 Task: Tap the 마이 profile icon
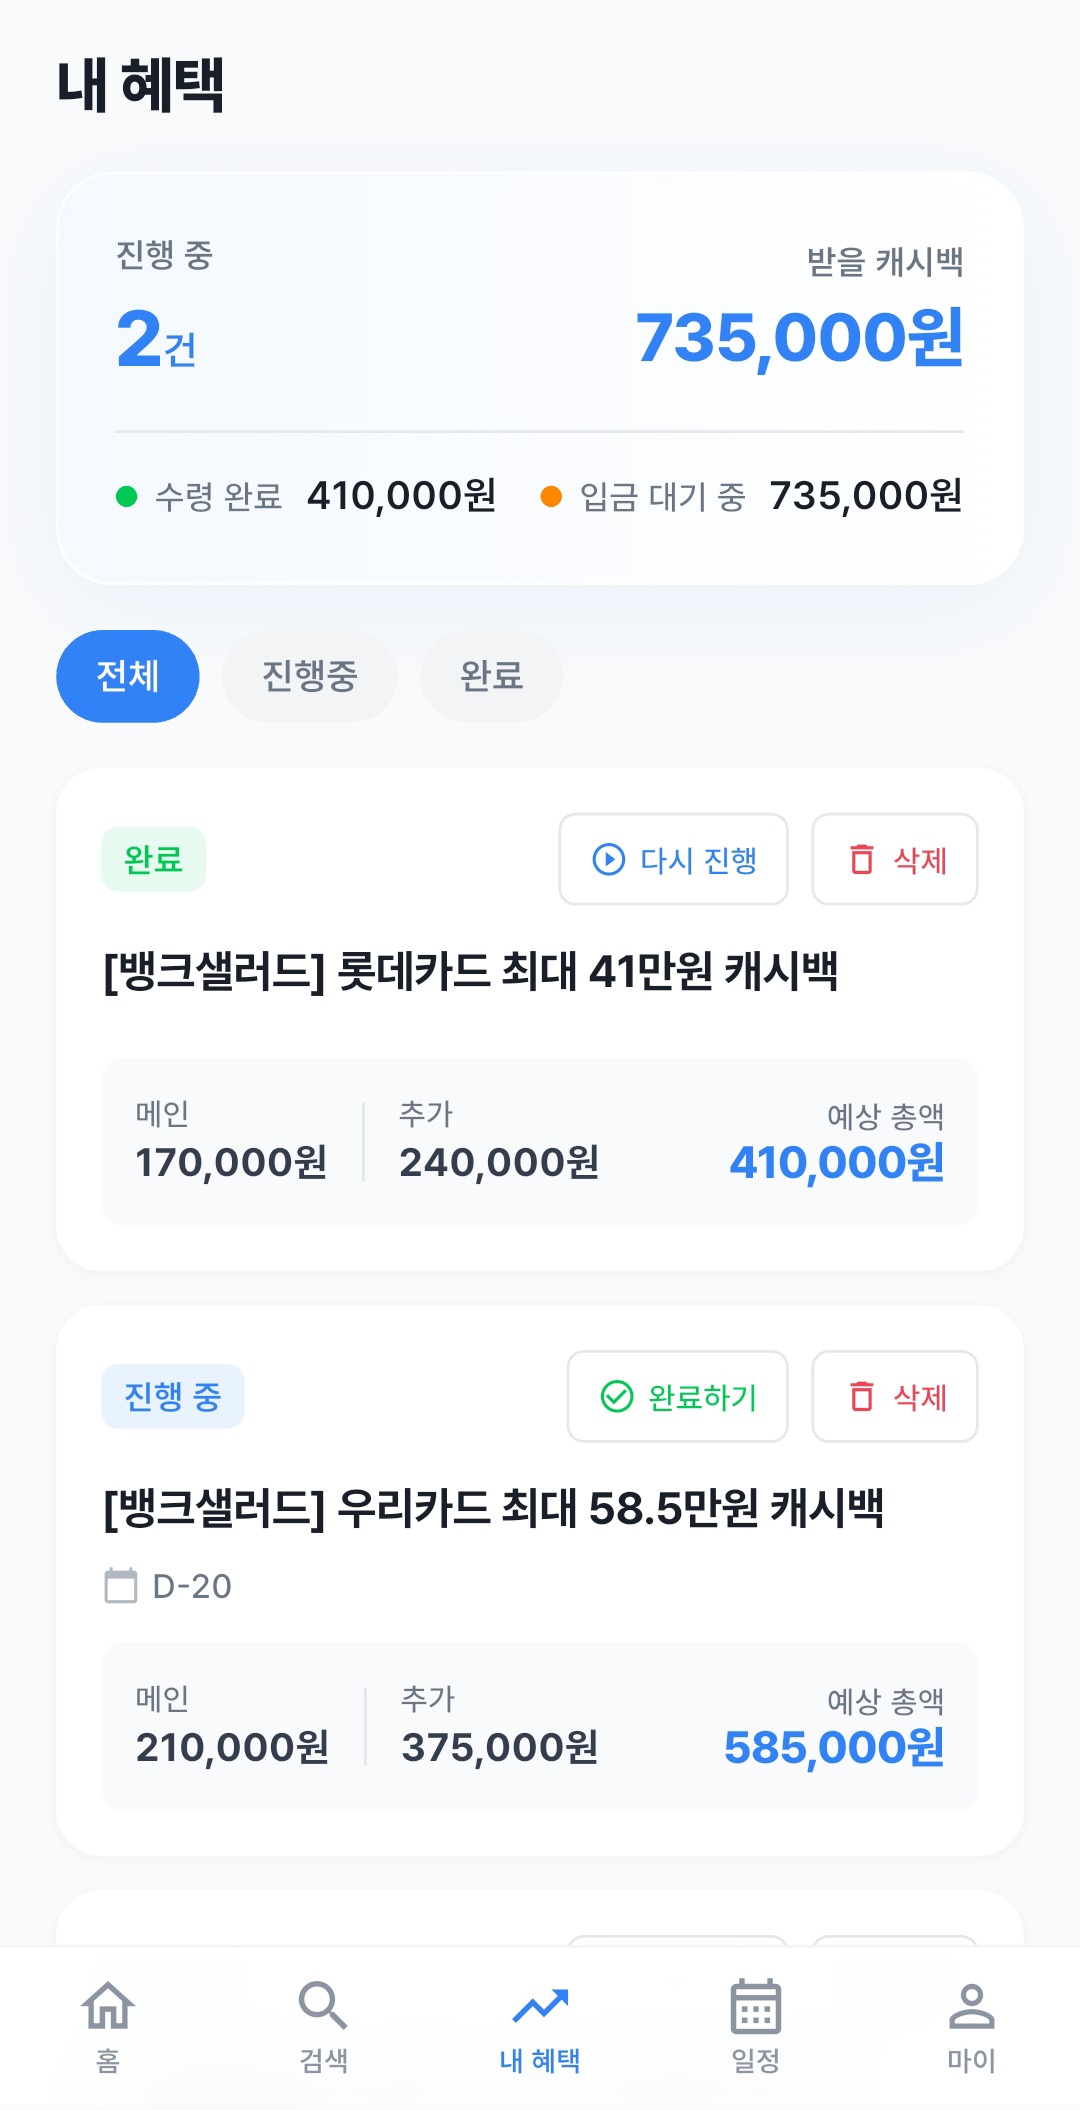point(971,2006)
